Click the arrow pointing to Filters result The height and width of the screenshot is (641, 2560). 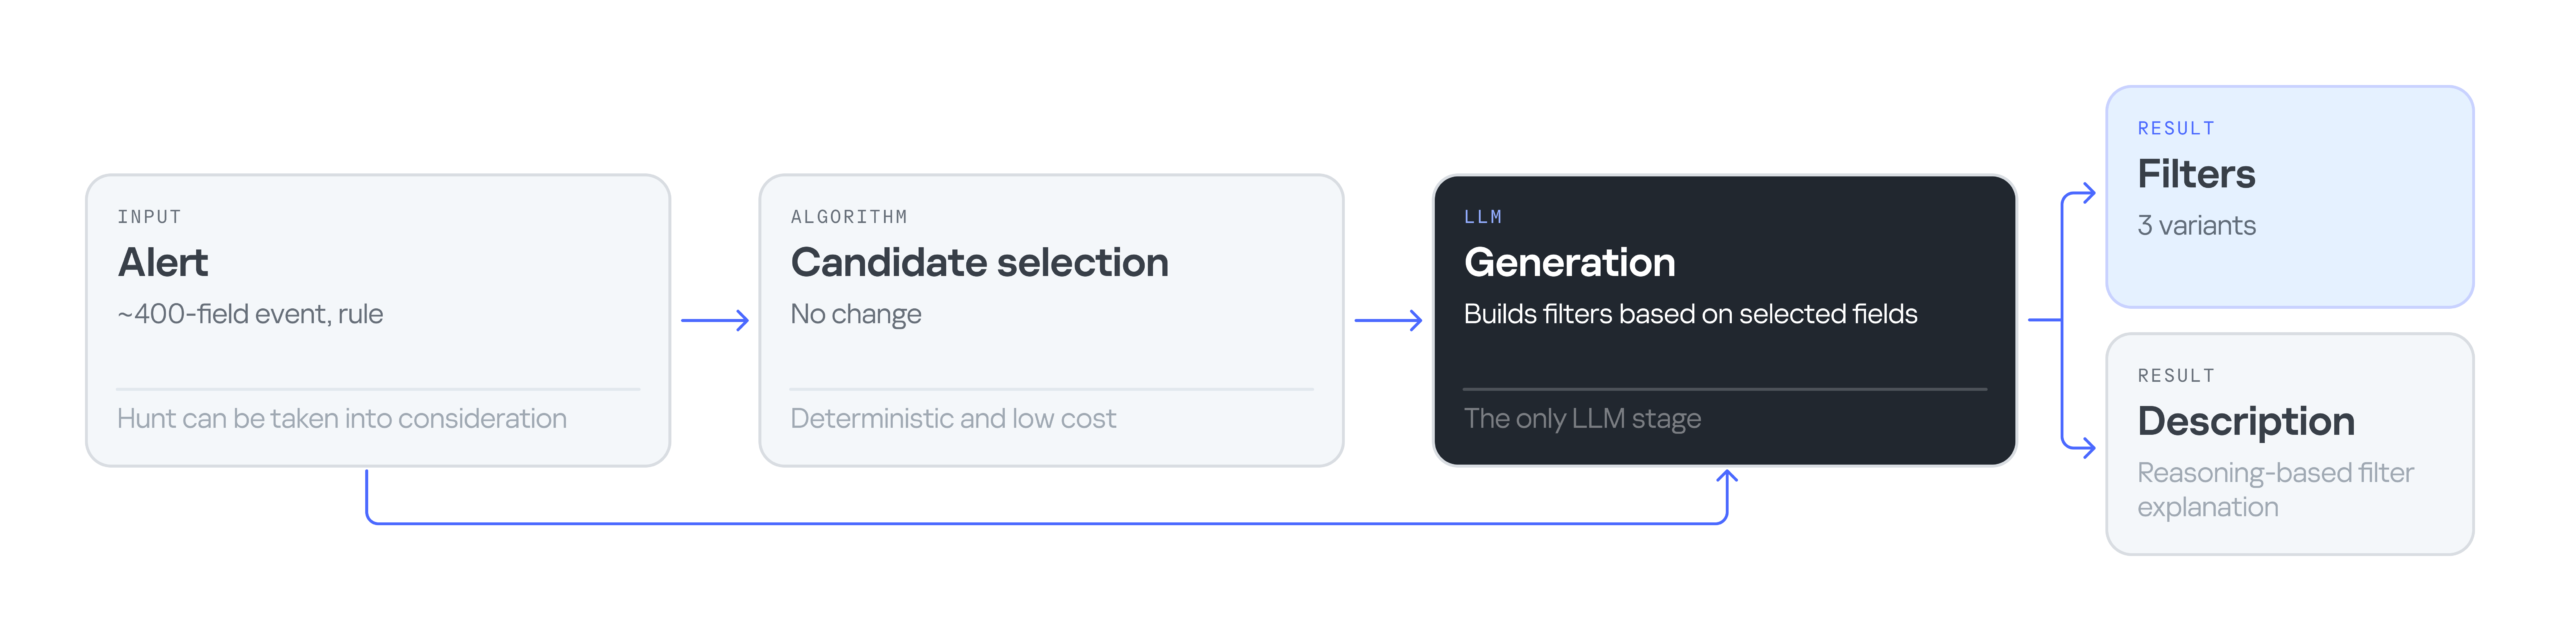coord(2079,194)
